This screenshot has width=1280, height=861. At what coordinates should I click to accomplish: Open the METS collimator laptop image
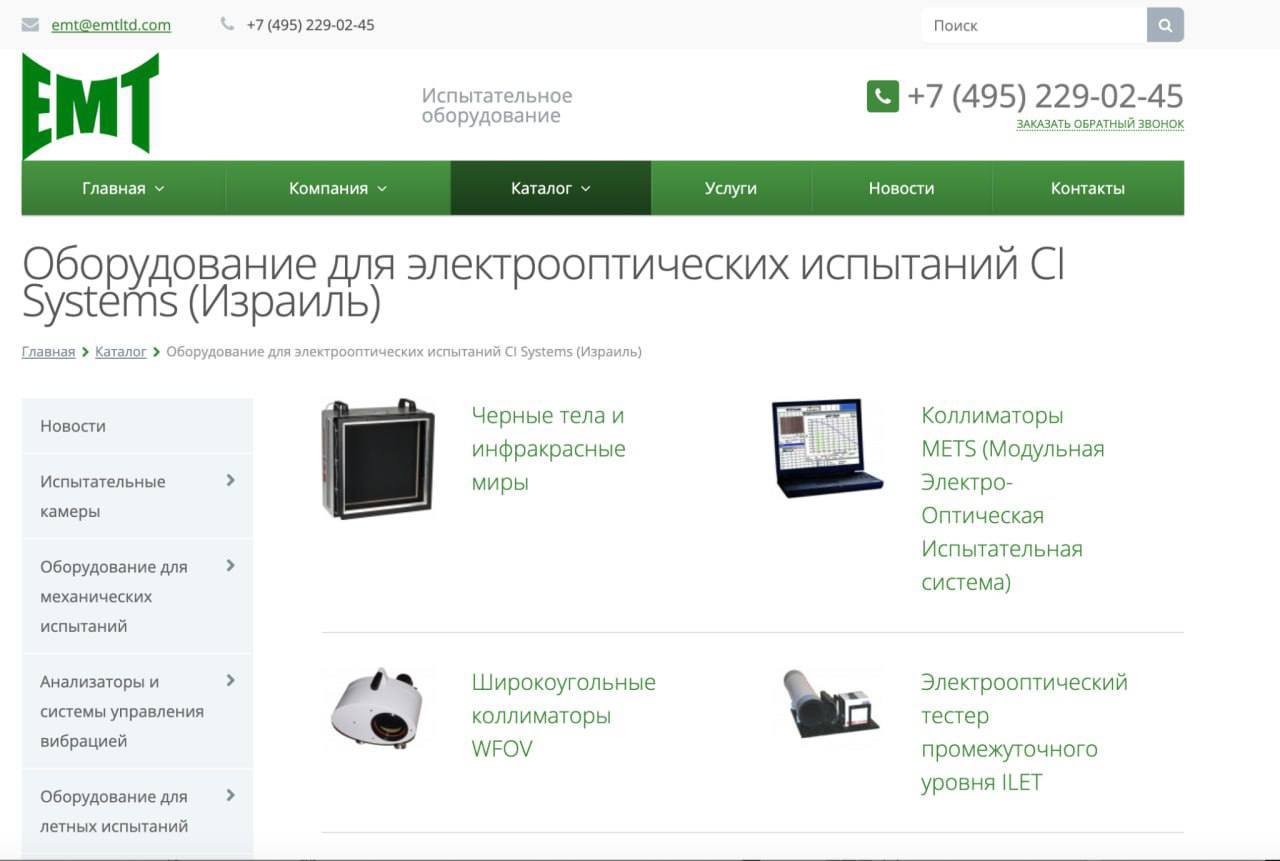click(x=827, y=448)
